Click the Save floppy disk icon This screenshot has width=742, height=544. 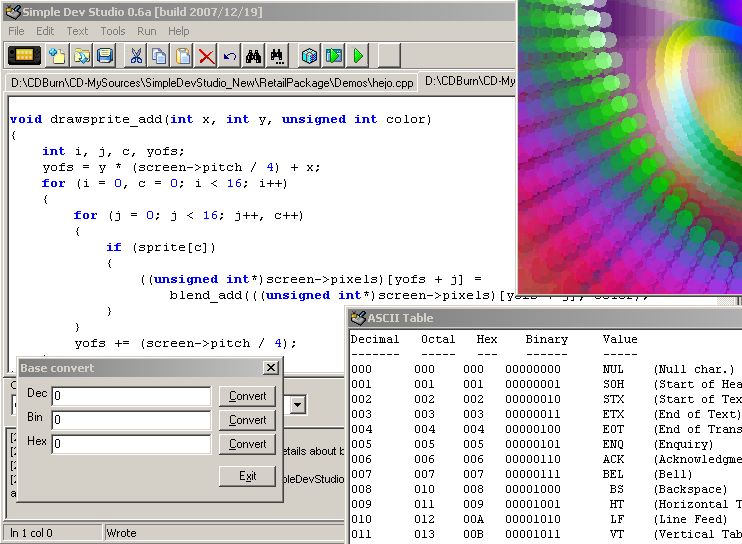pyautogui.click(x=105, y=56)
